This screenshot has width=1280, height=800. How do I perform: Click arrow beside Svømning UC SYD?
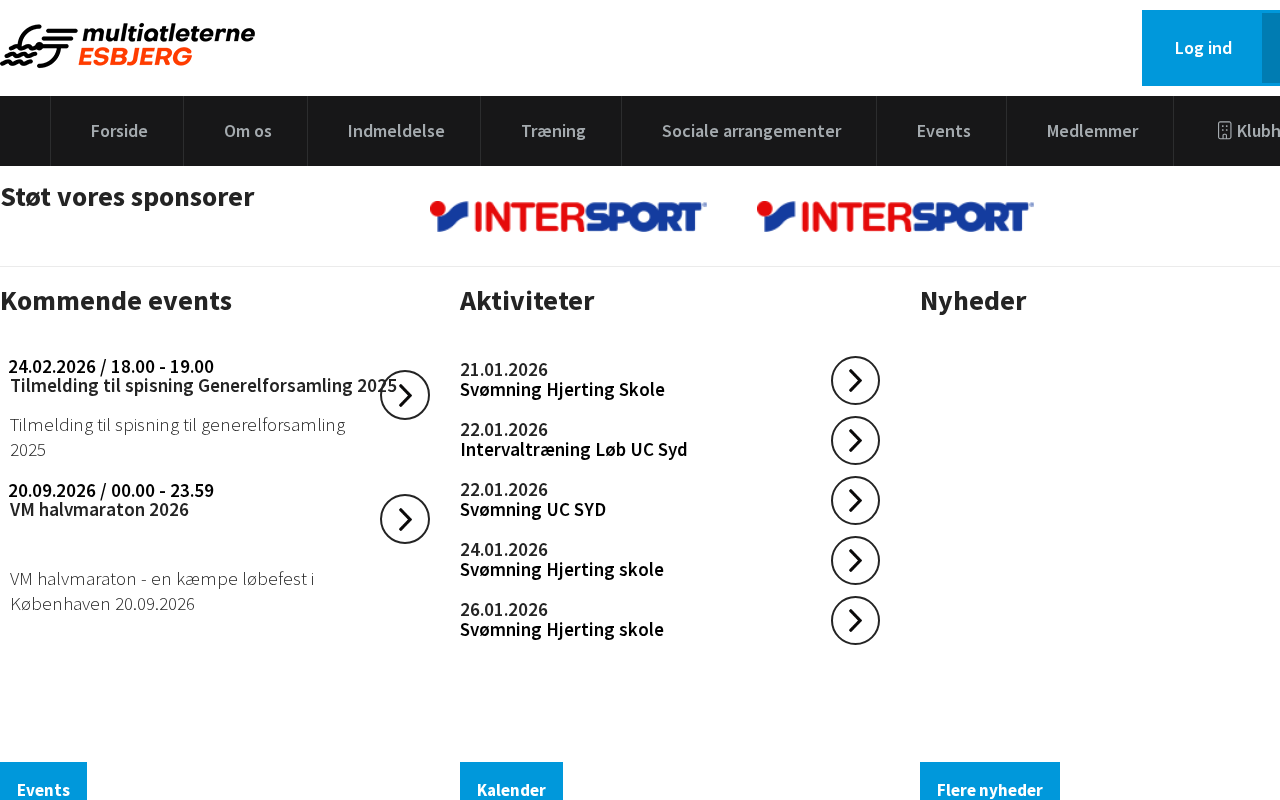coord(855,501)
